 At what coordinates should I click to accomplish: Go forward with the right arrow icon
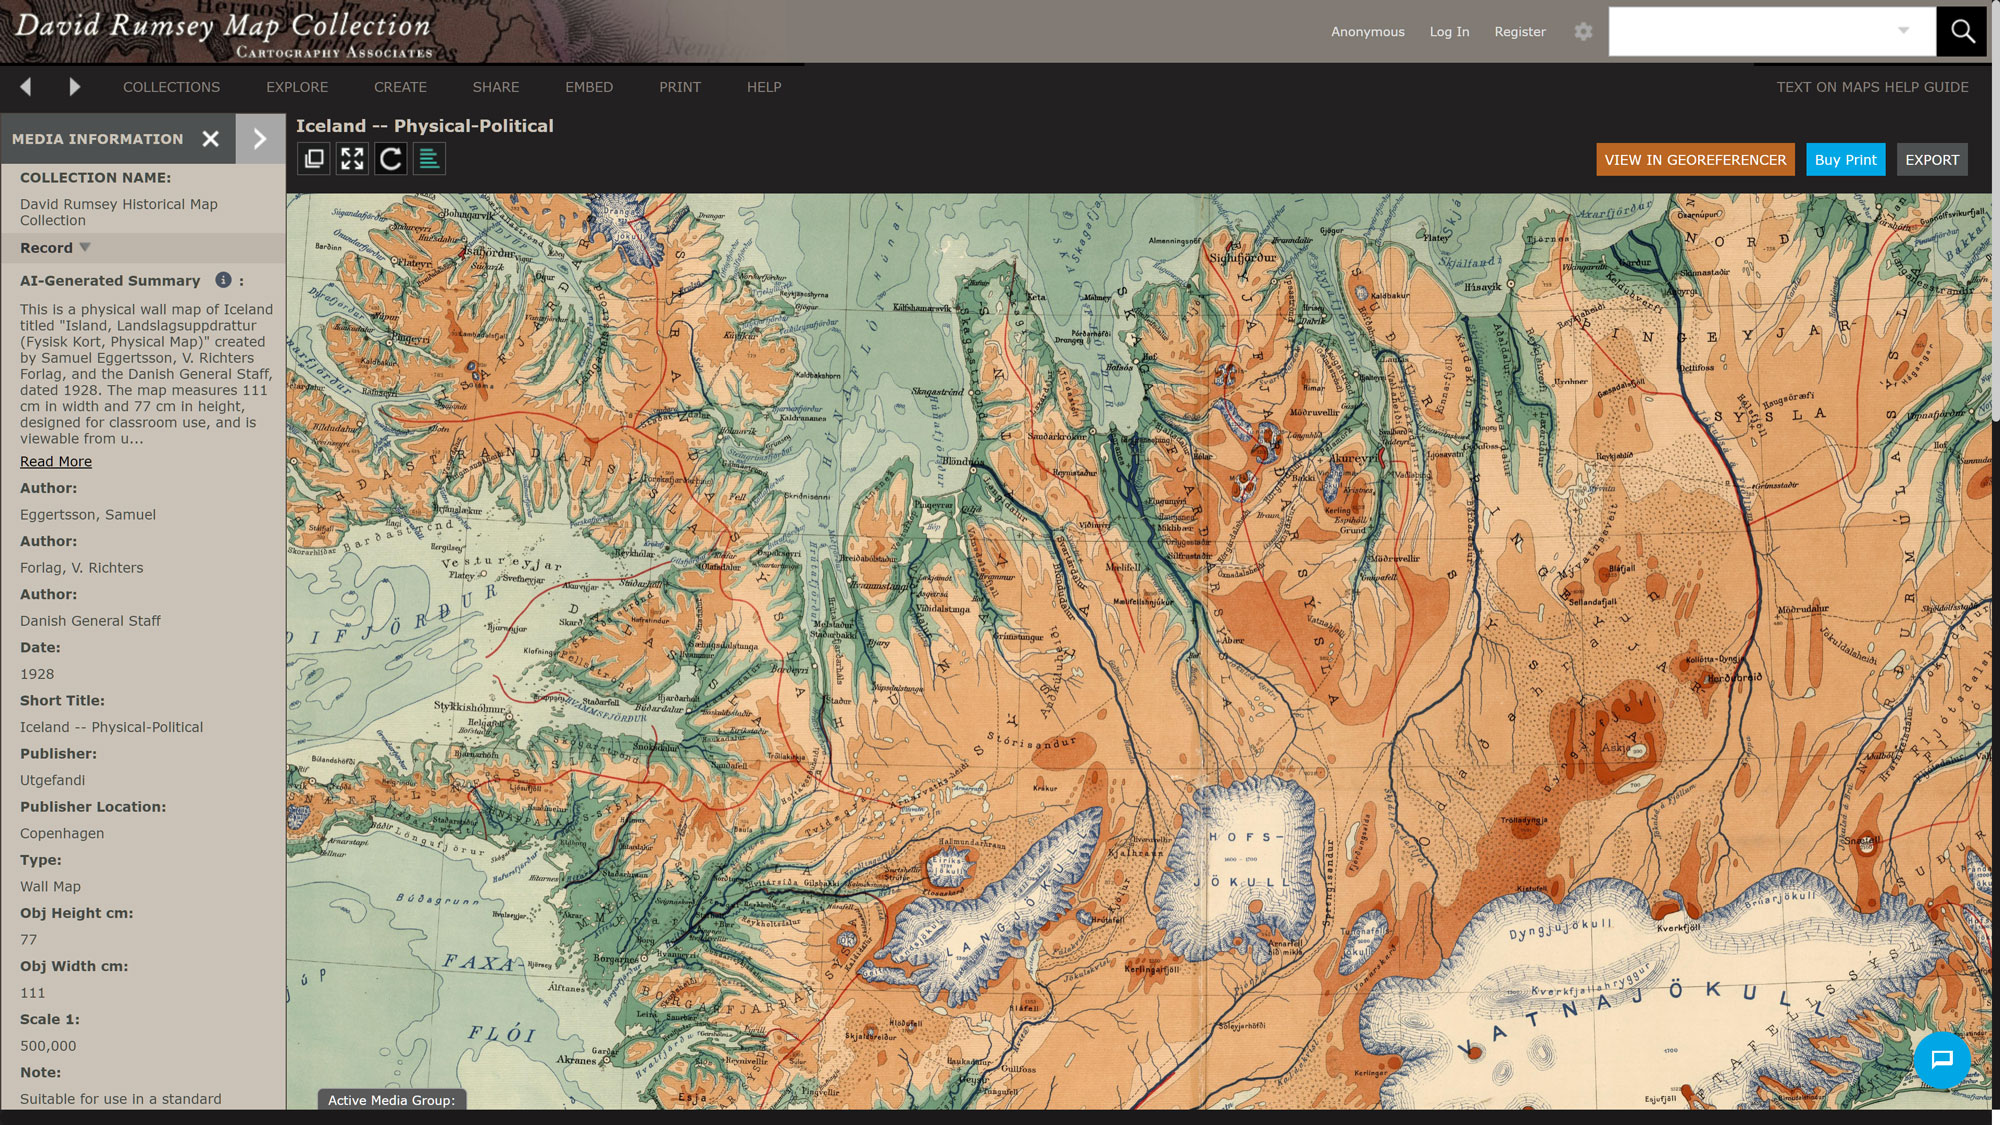[75, 87]
